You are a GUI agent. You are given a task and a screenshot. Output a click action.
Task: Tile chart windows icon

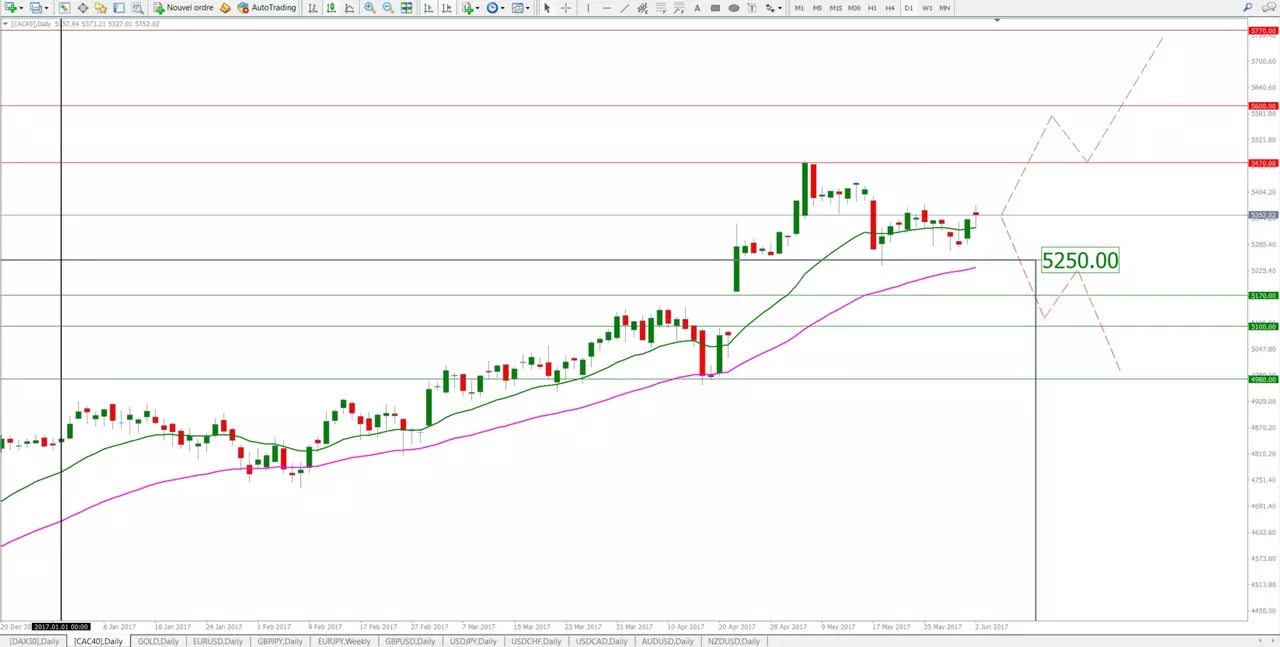click(407, 8)
